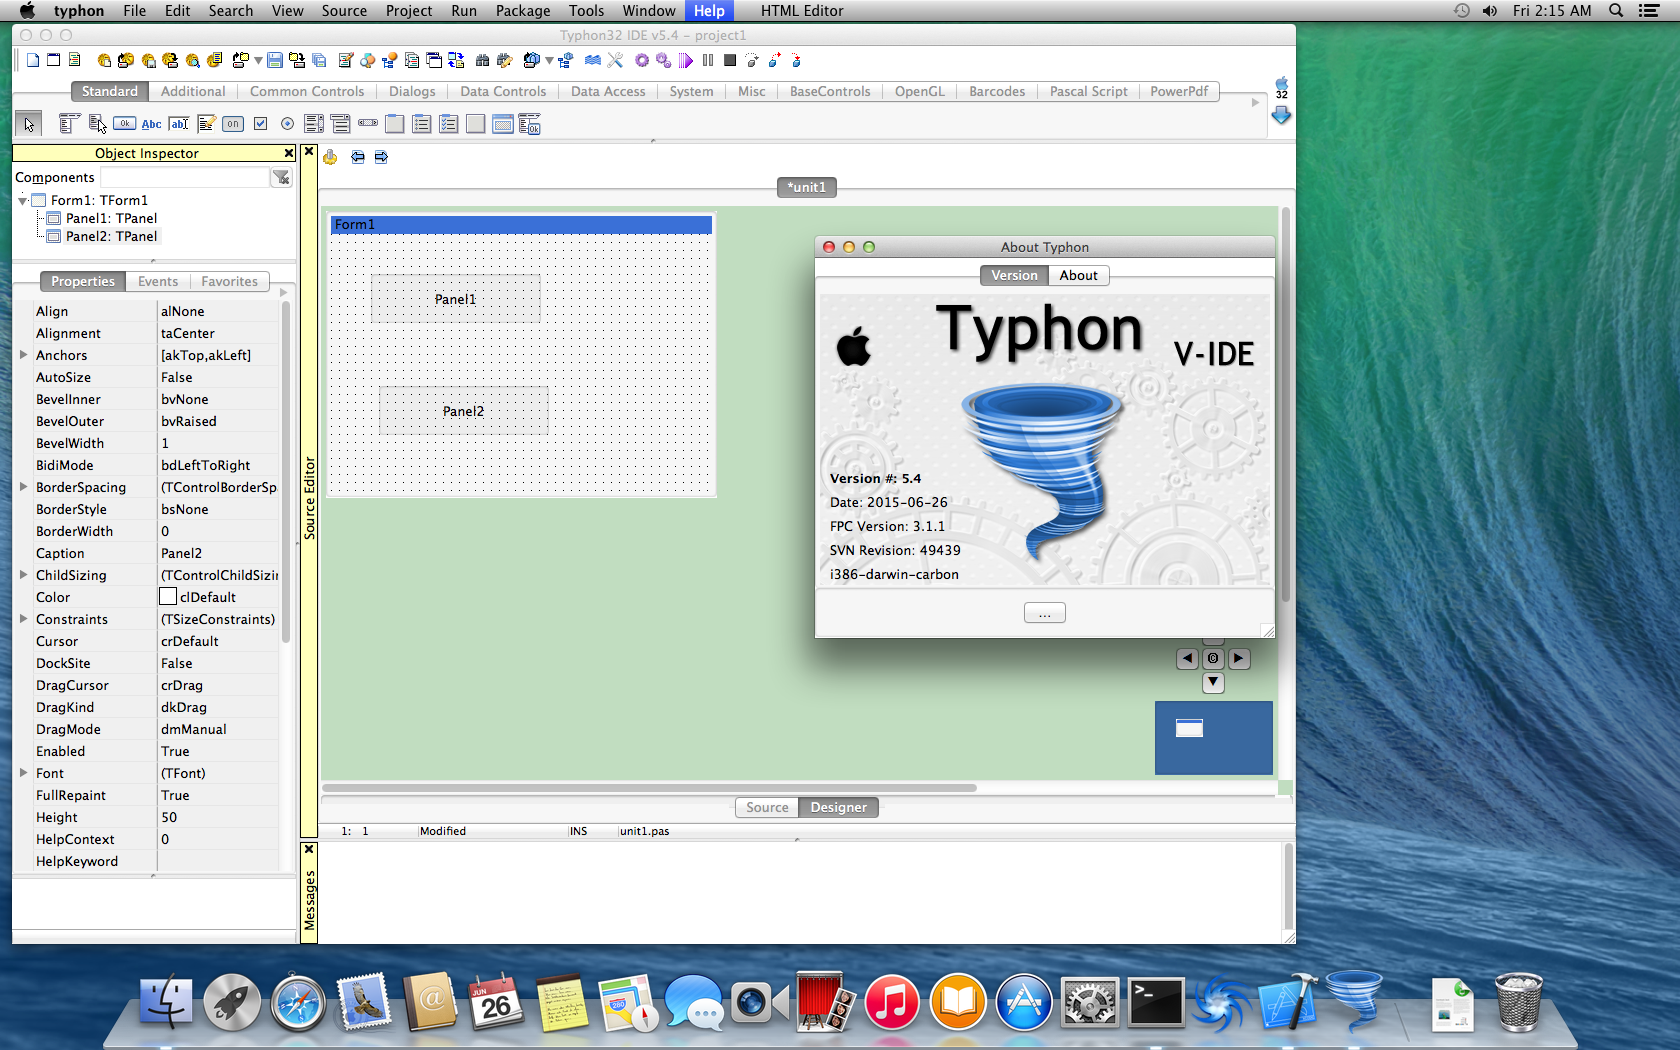Click the purple gear Build icon
This screenshot has height=1050, width=1680.
[x=642, y=61]
